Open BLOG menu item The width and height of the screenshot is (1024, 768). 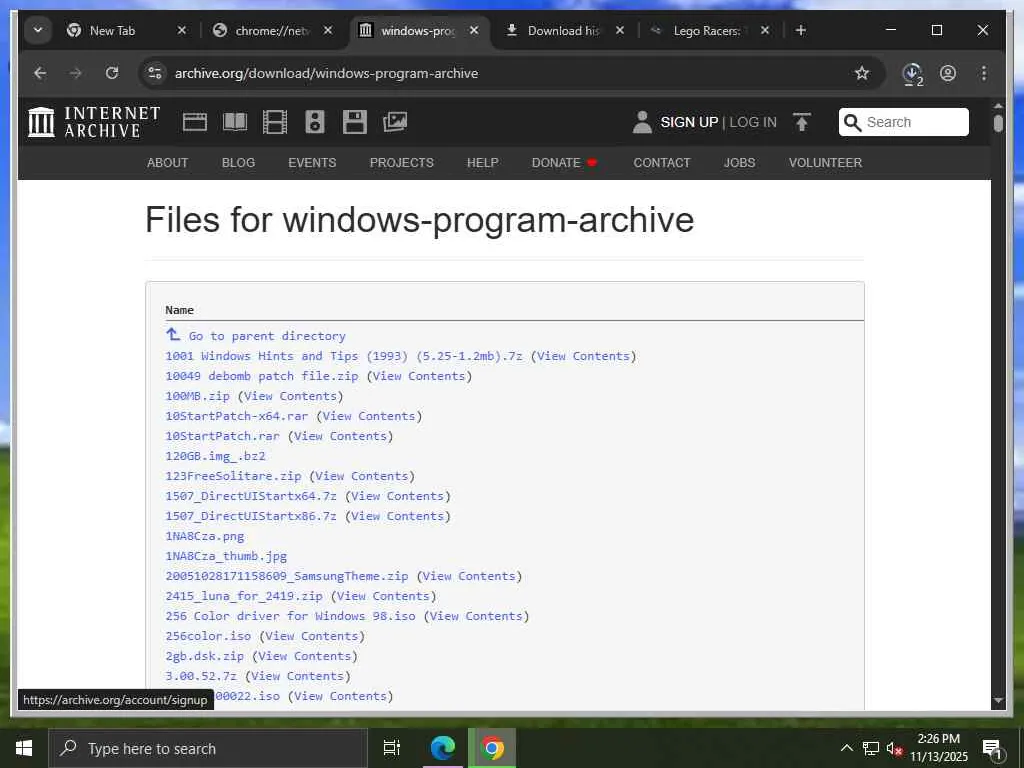click(238, 163)
